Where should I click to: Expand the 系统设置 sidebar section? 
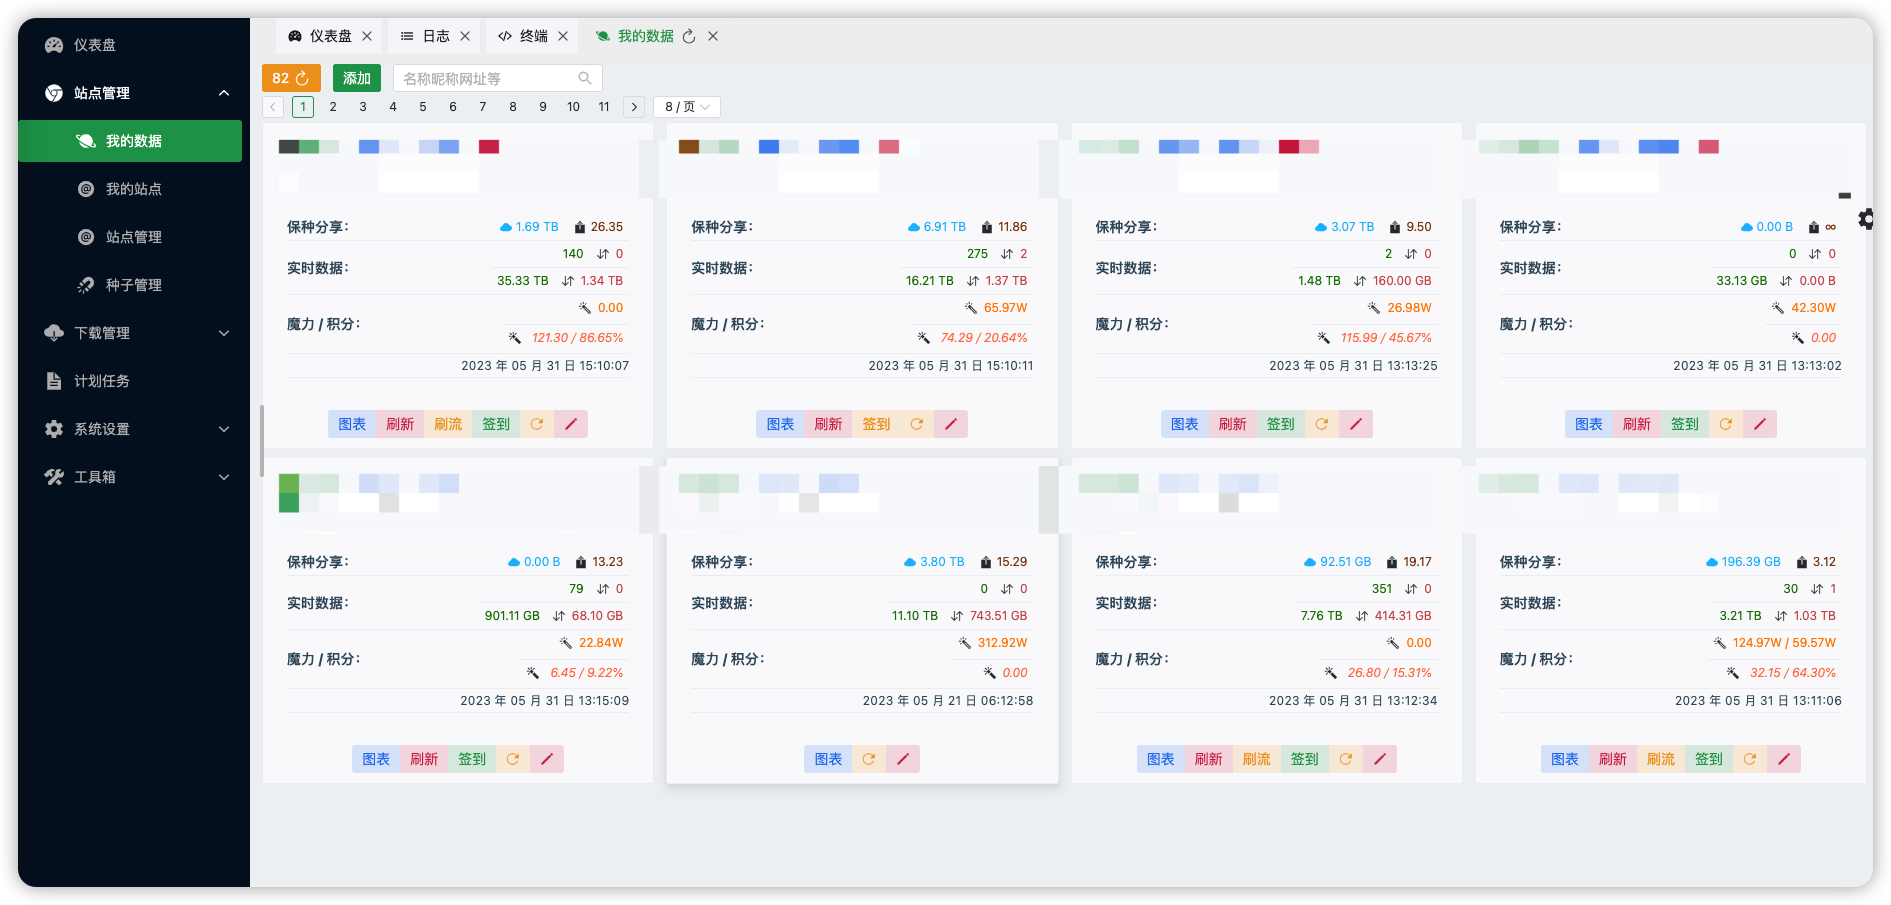coord(130,429)
